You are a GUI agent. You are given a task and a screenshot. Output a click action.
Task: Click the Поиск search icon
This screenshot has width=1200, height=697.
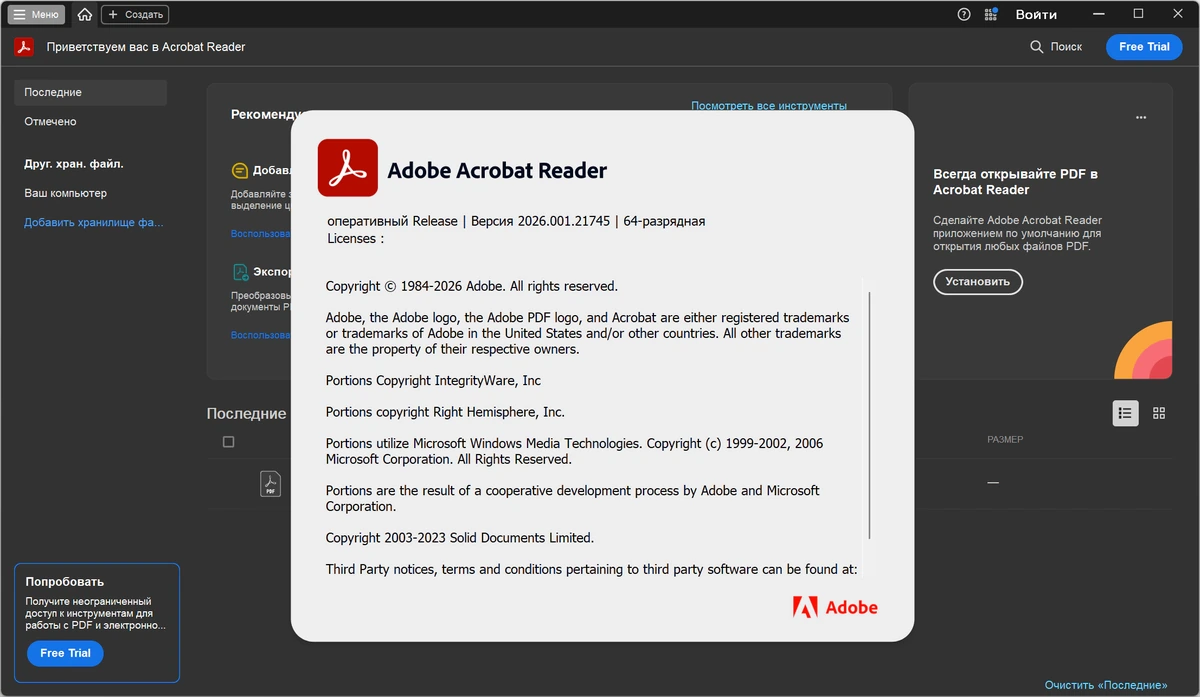click(x=1037, y=47)
